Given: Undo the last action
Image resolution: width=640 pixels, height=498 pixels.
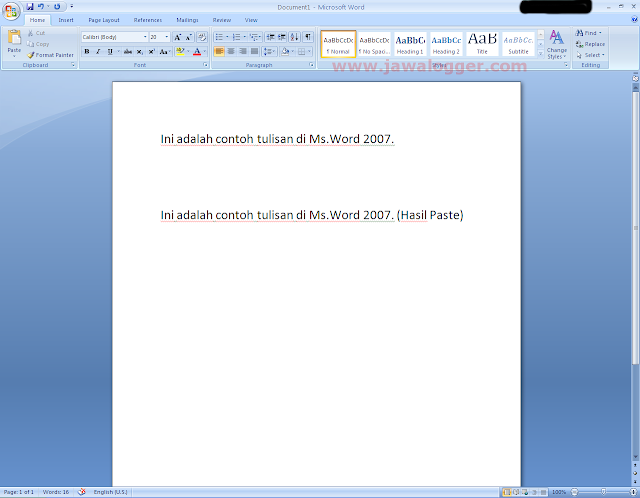Looking at the screenshot, I should click(x=41, y=7).
